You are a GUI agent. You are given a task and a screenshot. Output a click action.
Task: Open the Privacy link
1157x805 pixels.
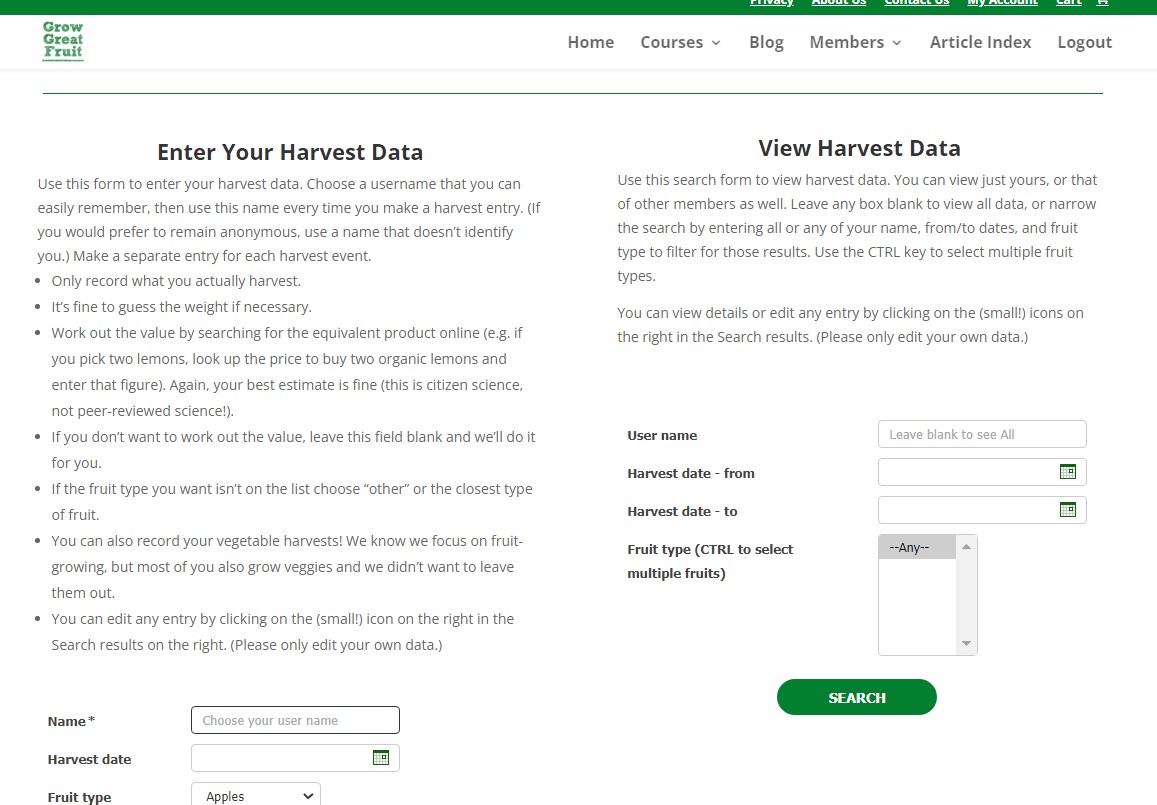(x=771, y=3)
